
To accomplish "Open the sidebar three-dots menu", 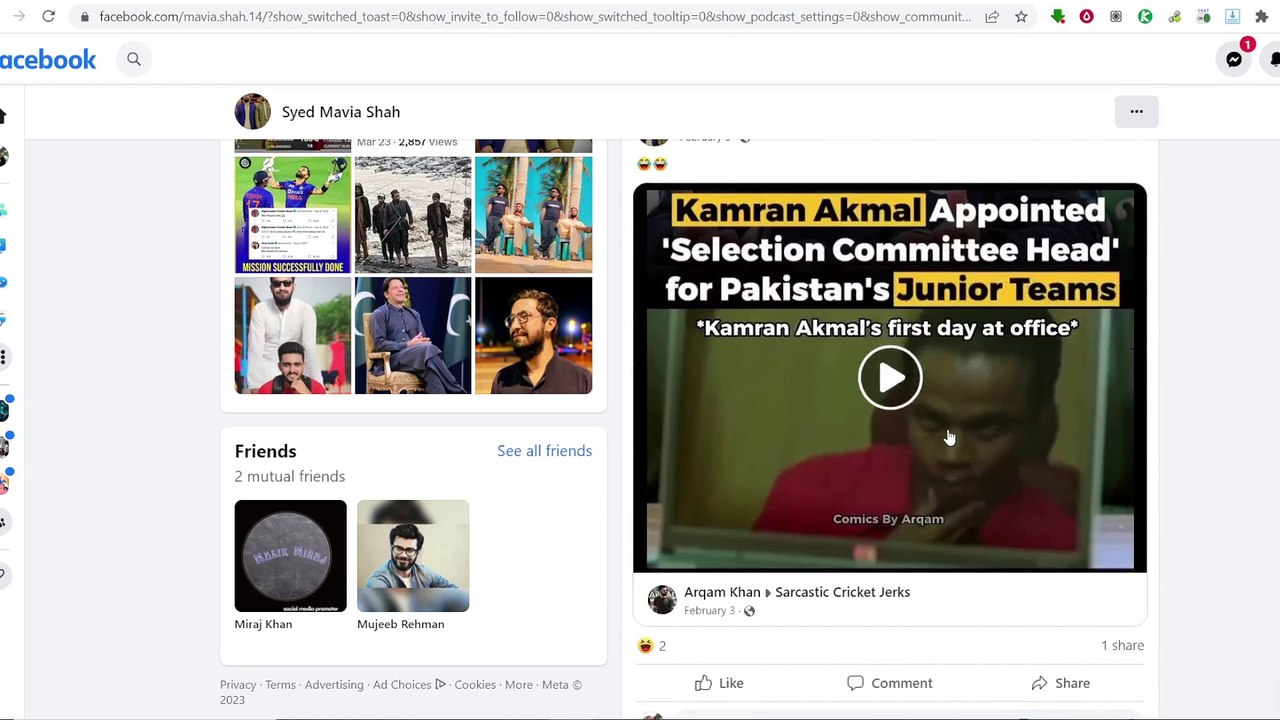I will (3, 357).
